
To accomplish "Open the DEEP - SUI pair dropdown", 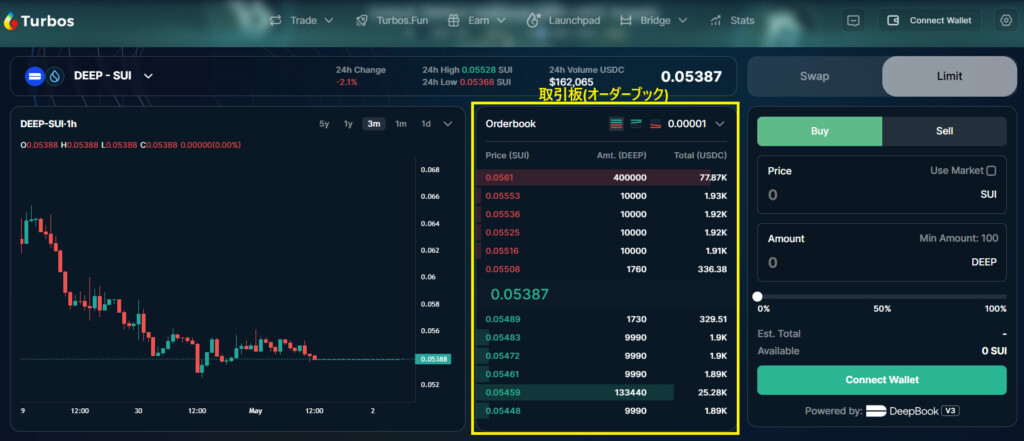I will click(148, 76).
